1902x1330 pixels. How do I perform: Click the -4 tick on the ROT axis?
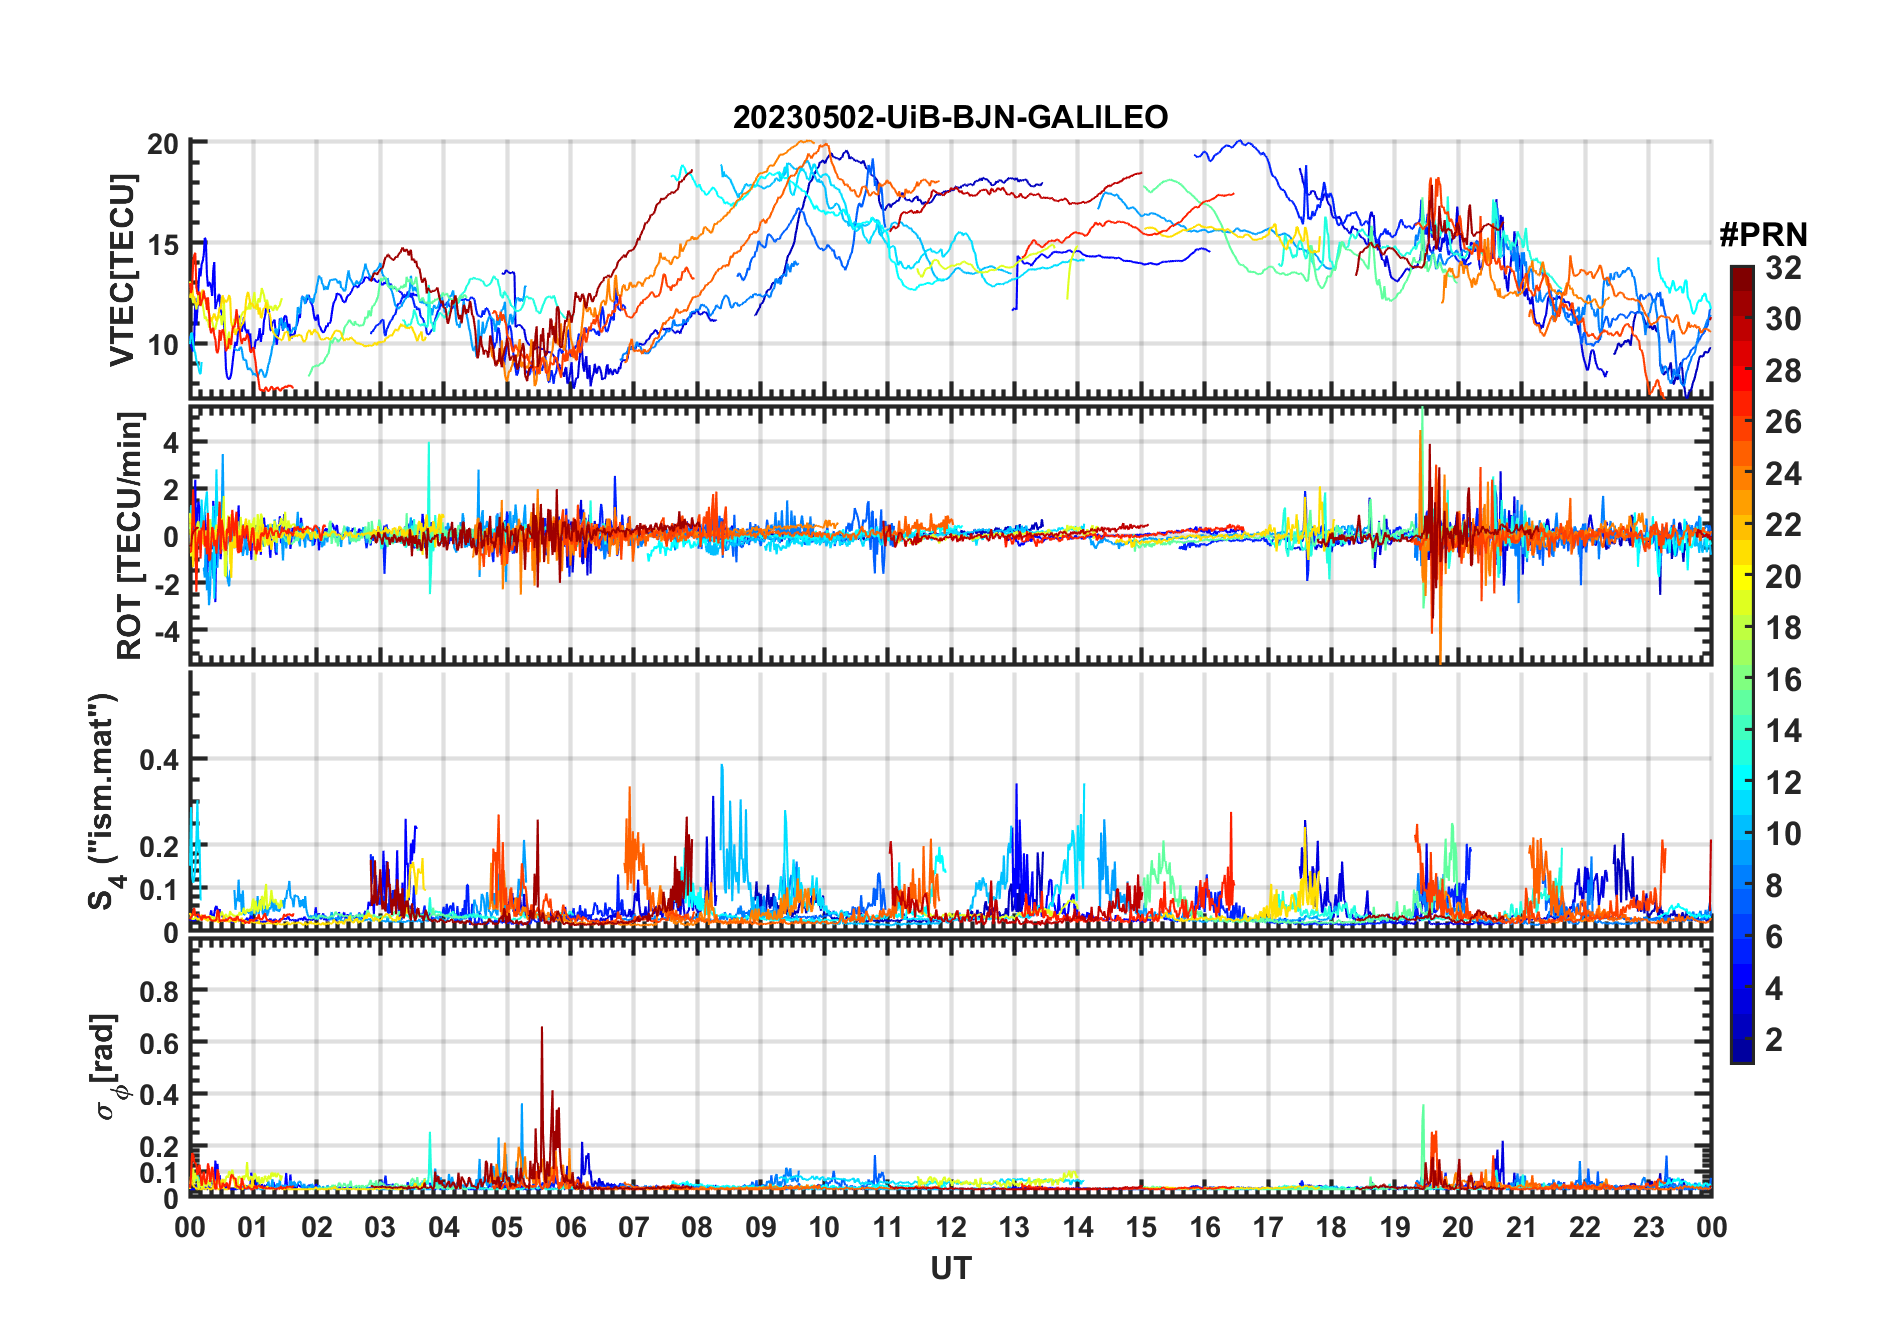pos(166,632)
